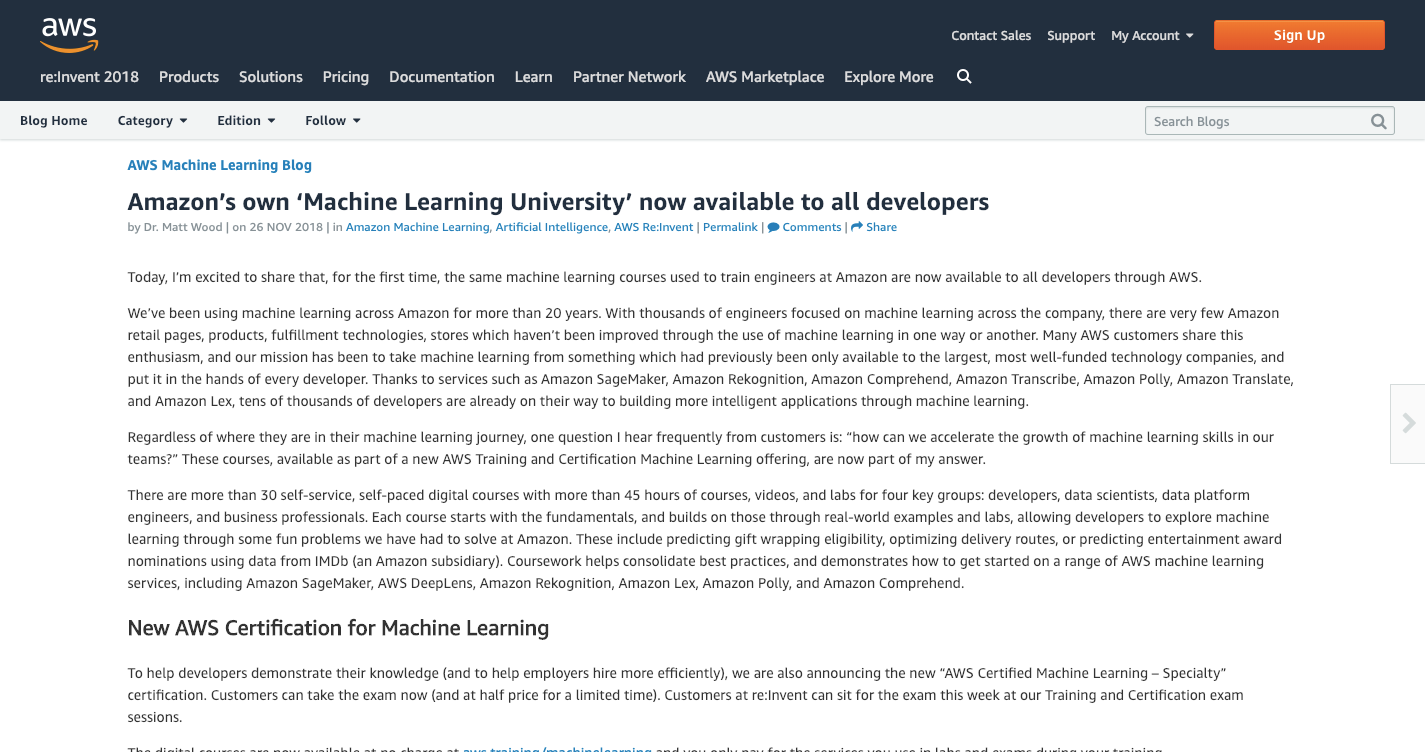Open AWS Marketplace in the navigation
Image resolution: width=1425 pixels, height=752 pixels.
pyautogui.click(x=765, y=77)
